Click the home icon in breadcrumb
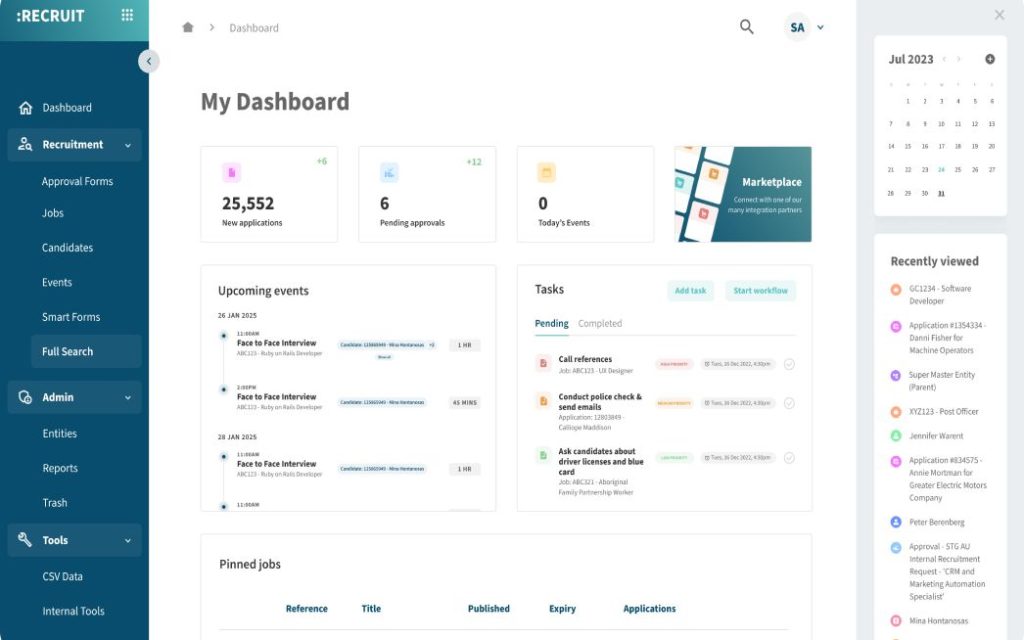This screenshot has width=1024, height=640. (x=187, y=28)
